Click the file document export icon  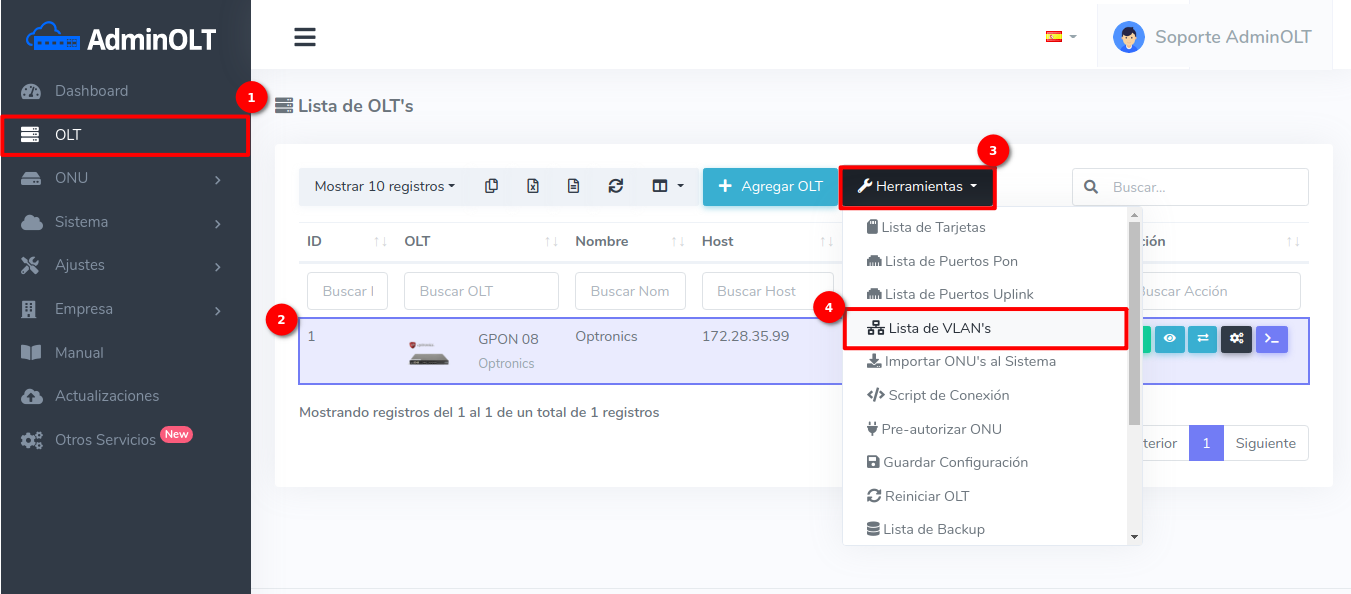pyautogui.click(x=574, y=186)
